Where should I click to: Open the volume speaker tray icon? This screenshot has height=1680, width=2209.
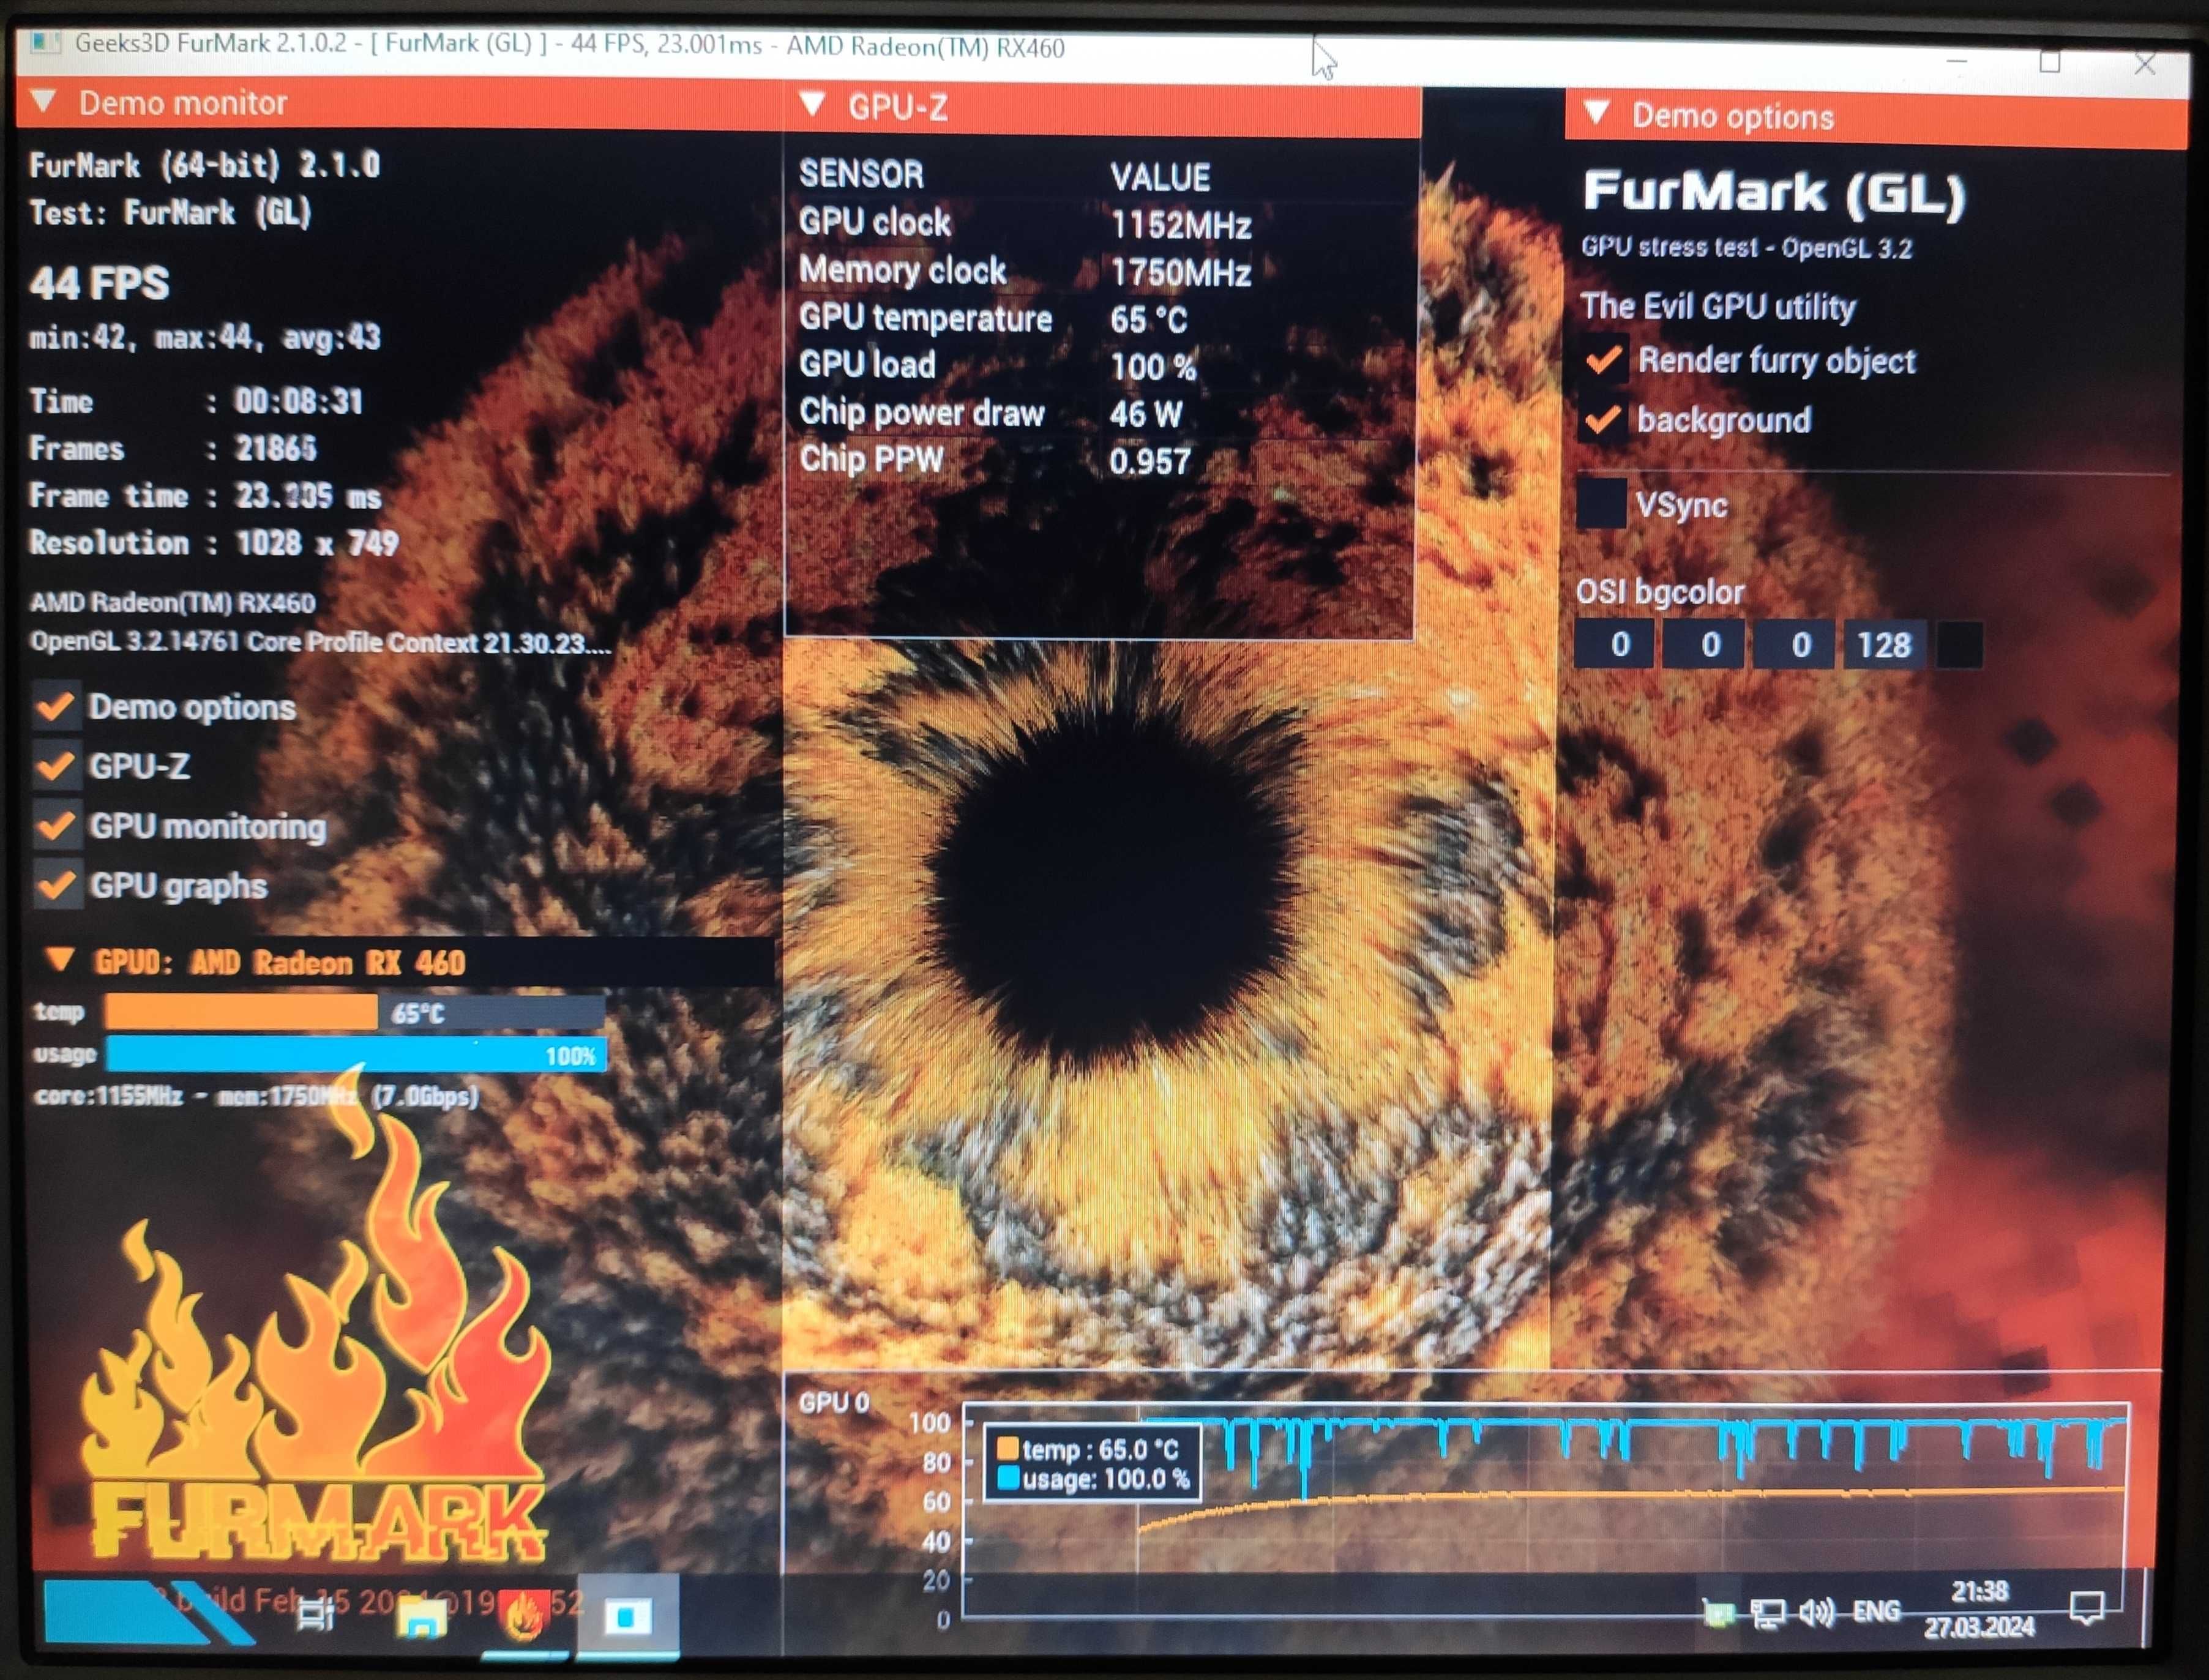(1817, 1611)
